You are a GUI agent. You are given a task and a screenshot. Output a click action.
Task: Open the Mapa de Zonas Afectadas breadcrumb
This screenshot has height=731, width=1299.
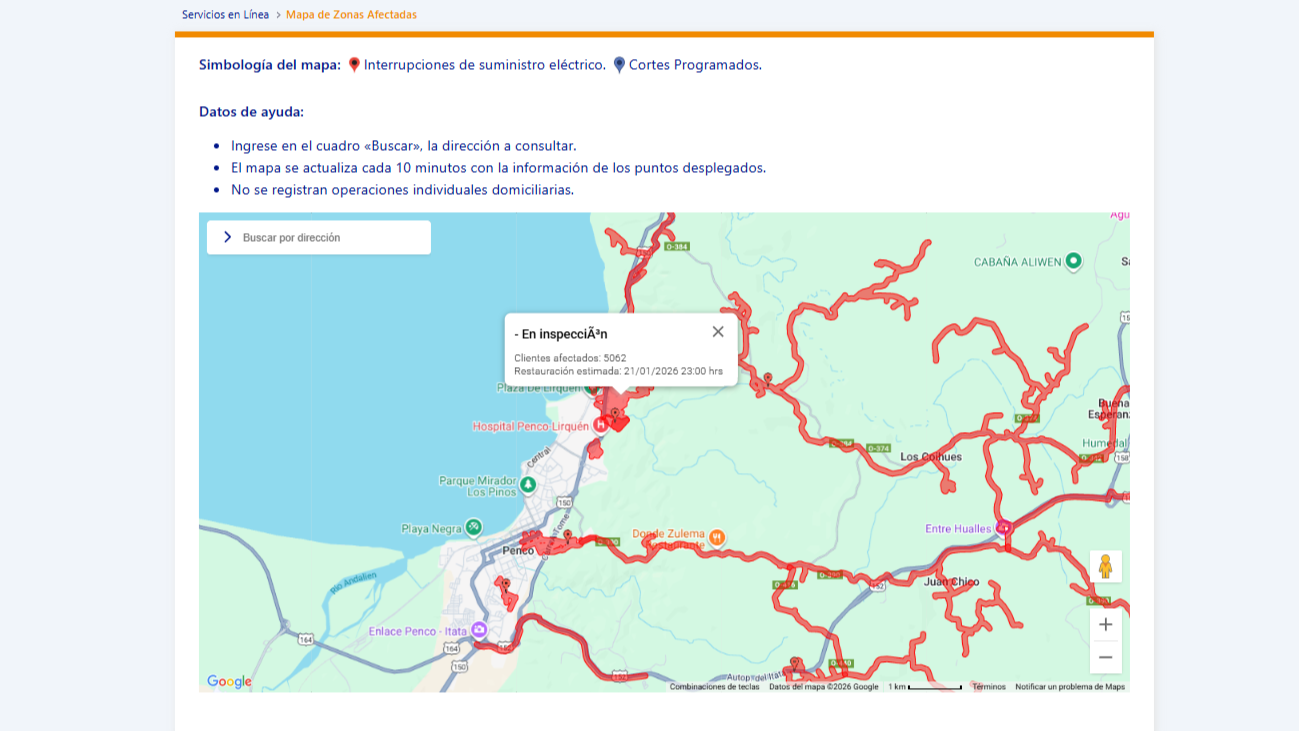pyautogui.click(x=351, y=15)
